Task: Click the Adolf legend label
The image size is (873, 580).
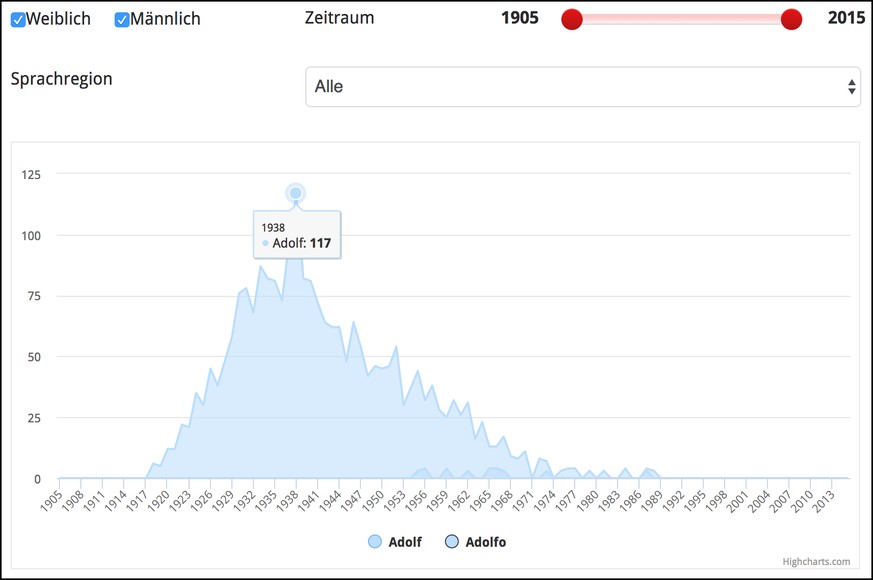Action: [x=405, y=542]
